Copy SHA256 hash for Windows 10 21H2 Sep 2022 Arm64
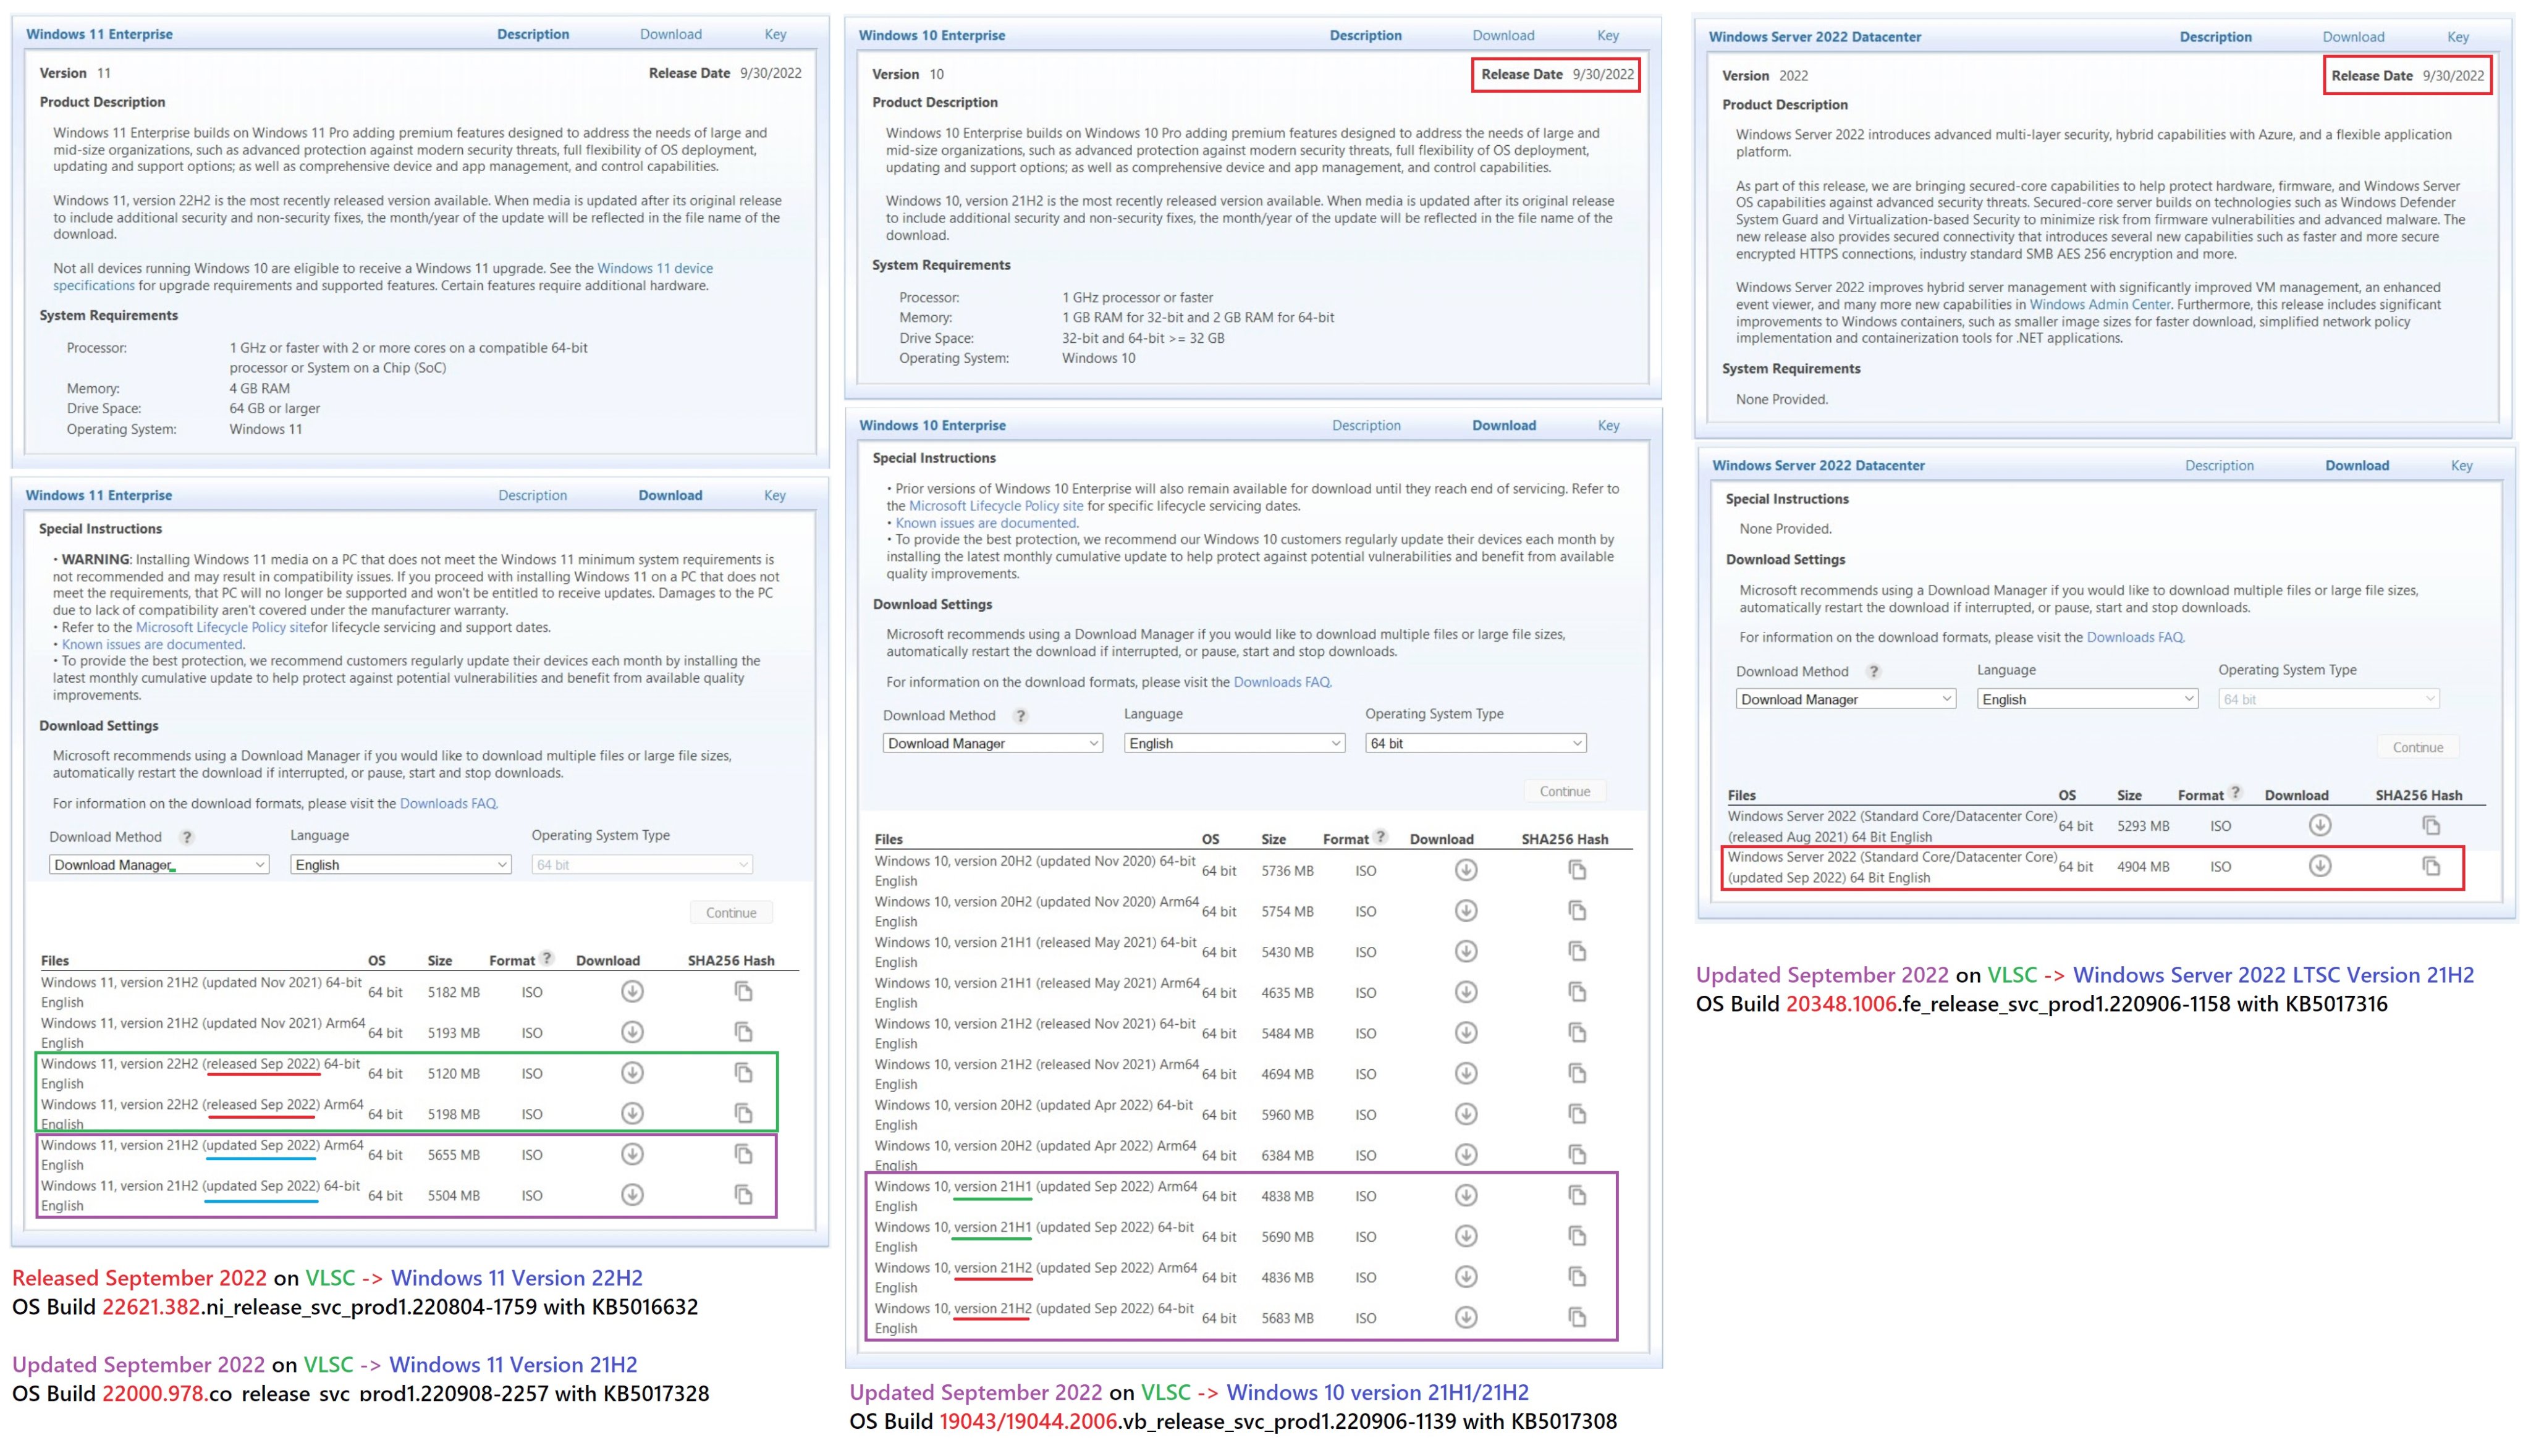2531x1456 pixels. 1577,1277
